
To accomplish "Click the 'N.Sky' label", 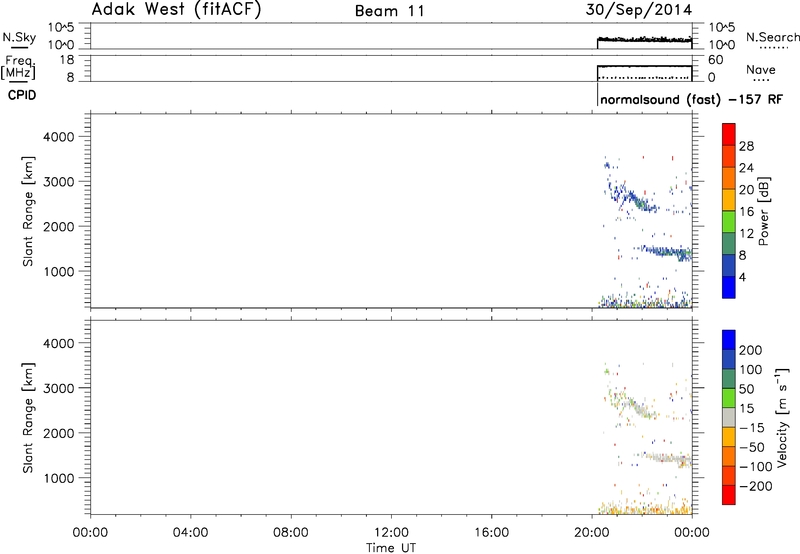I will [19, 37].
